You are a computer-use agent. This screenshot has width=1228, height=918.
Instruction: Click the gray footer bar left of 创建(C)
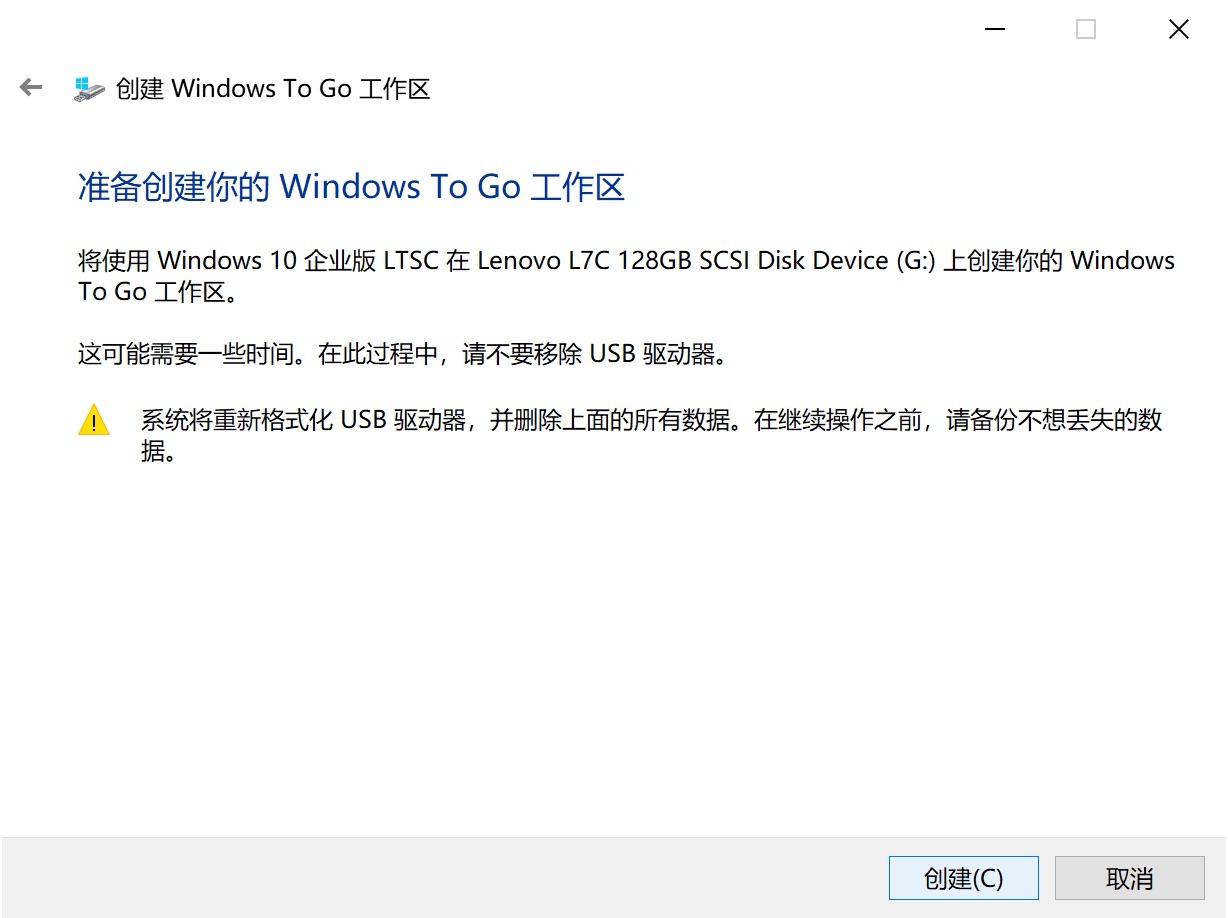(x=444, y=878)
